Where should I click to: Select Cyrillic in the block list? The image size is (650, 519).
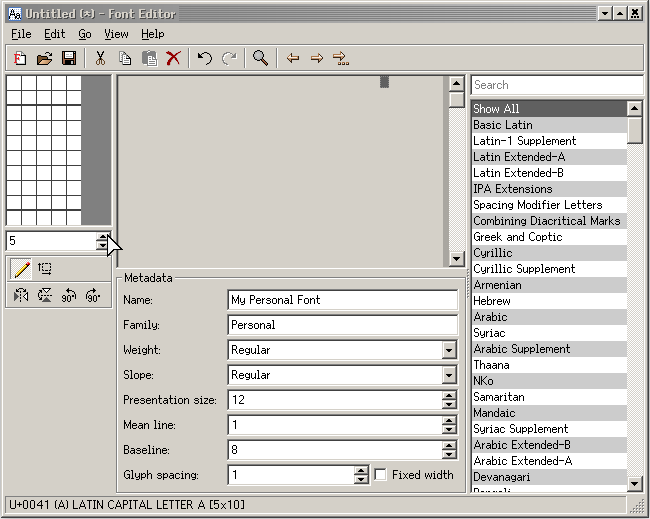[x=493, y=253]
